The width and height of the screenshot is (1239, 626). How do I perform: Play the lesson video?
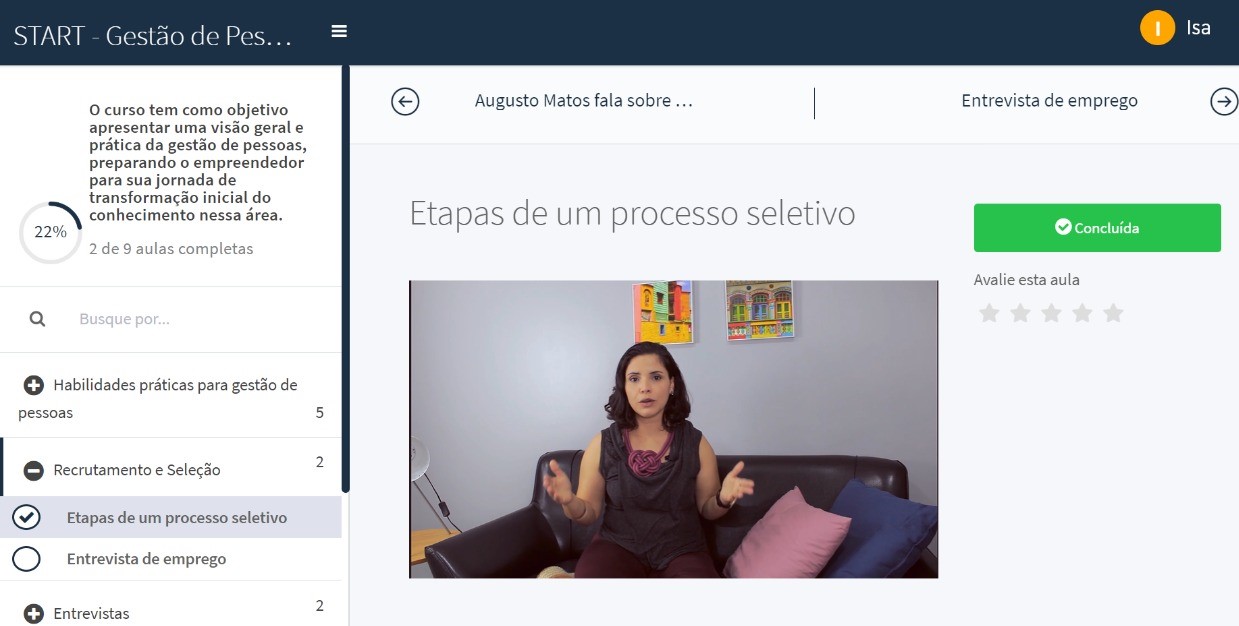coord(674,429)
